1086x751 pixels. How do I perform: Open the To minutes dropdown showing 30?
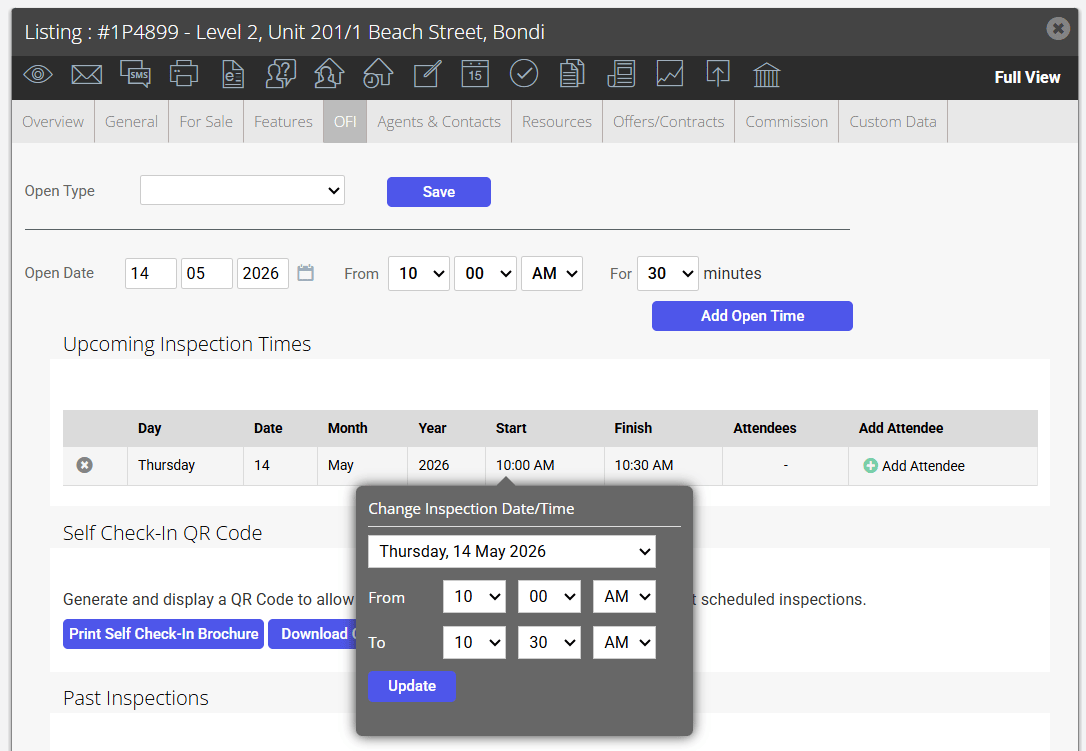point(549,642)
